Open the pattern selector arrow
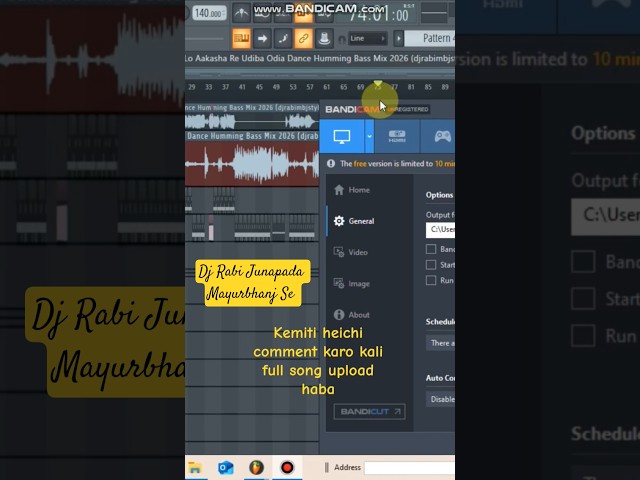640x480 pixels. (x=398, y=38)
